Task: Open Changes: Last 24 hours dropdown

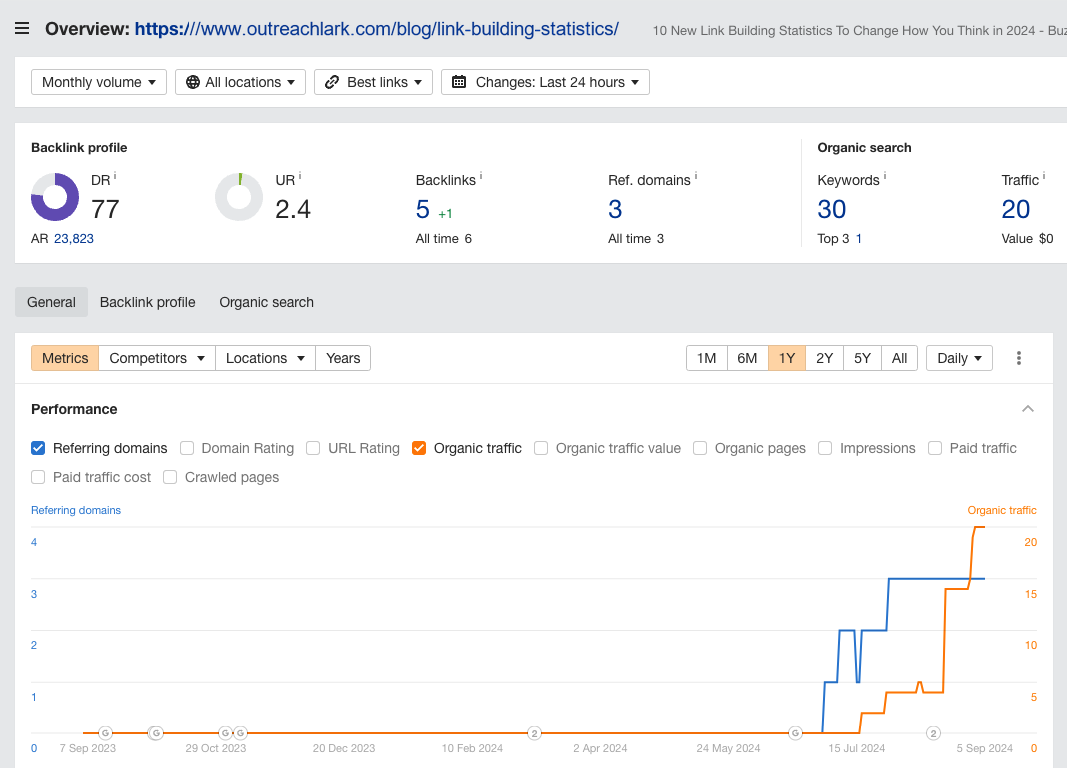Action: 545,82
